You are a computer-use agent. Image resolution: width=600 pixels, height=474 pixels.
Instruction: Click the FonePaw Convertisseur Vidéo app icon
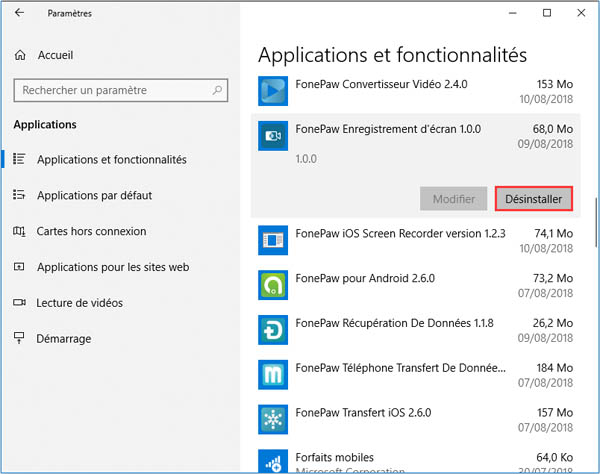(x=273, y=91)
